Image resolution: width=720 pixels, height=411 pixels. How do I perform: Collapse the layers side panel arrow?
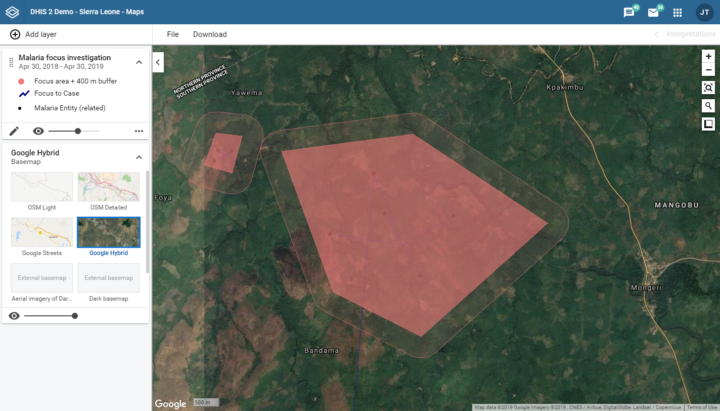[158, 62]
